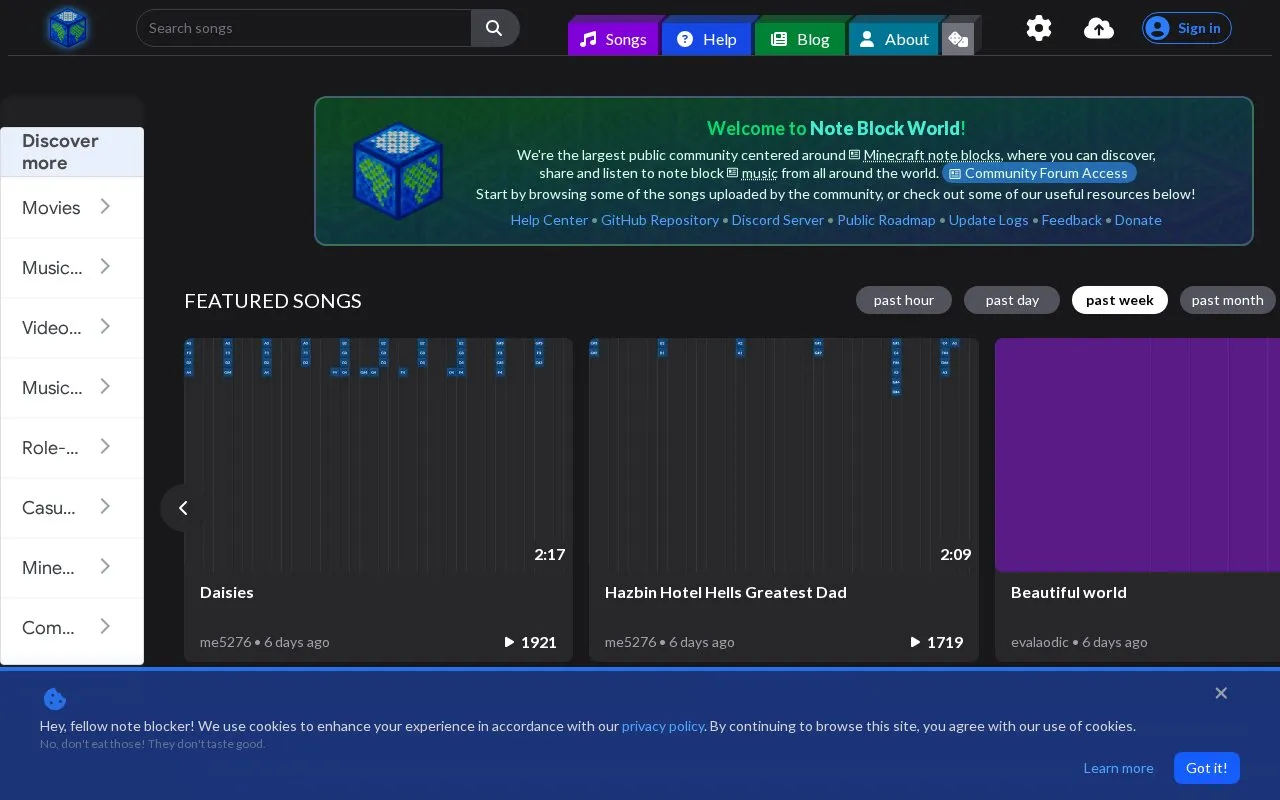Click previous arrow in featured carousel
This screenshot has width=1280, height=800.
tap(183, 508)
